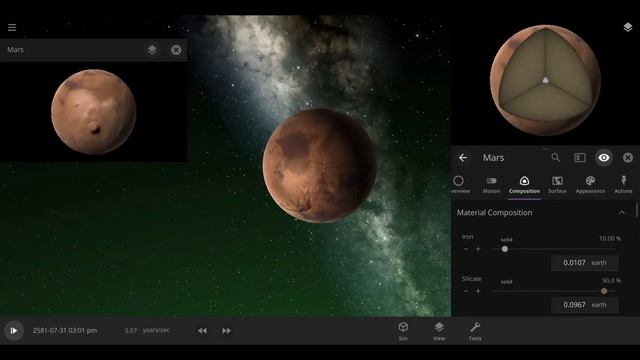Open layers icon in the Mars preview panel
This screenshot has height=360, width=640.
[x=152, y=50]
